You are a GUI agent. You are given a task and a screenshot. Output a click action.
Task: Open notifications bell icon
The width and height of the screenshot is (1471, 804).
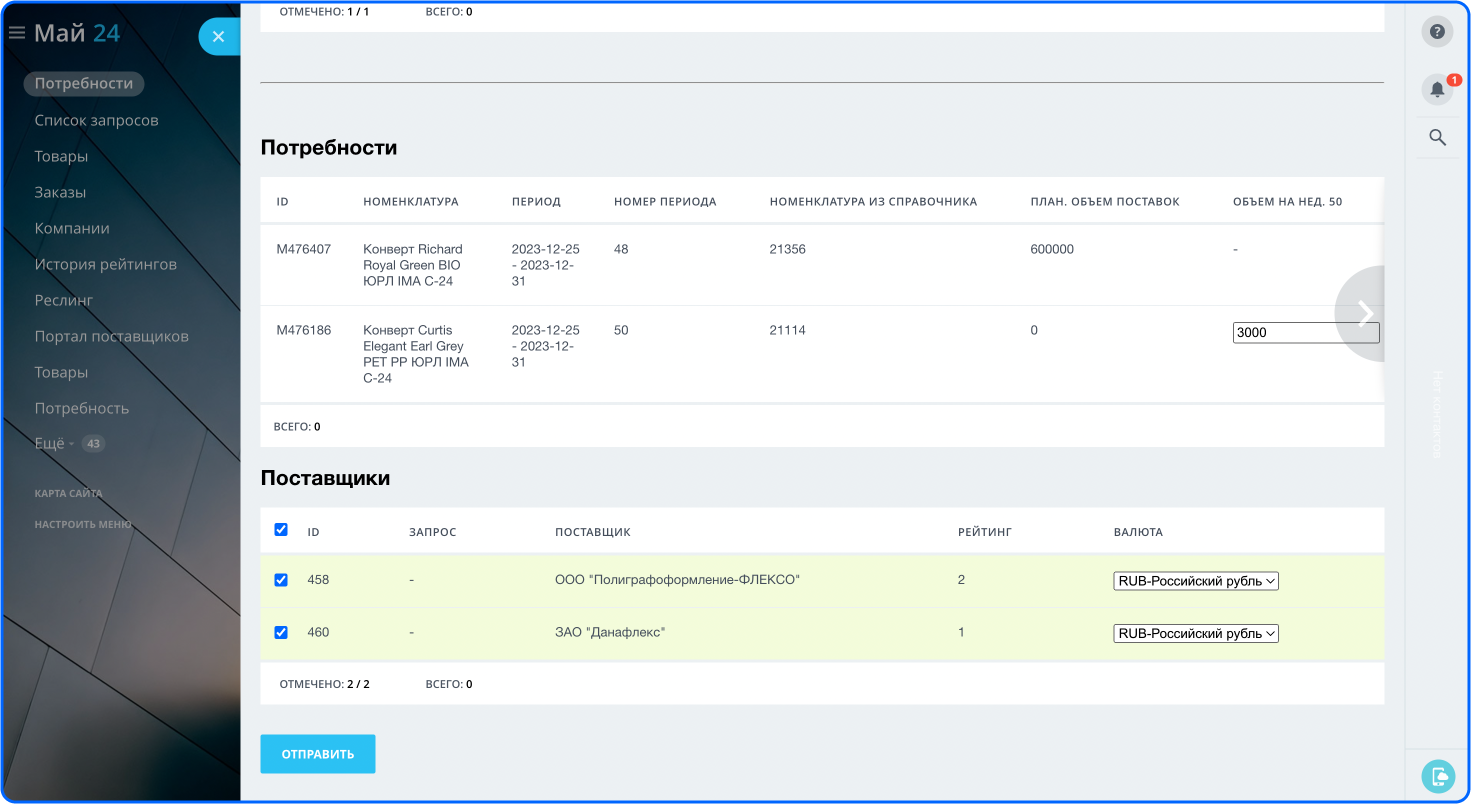coord(1437,89)
